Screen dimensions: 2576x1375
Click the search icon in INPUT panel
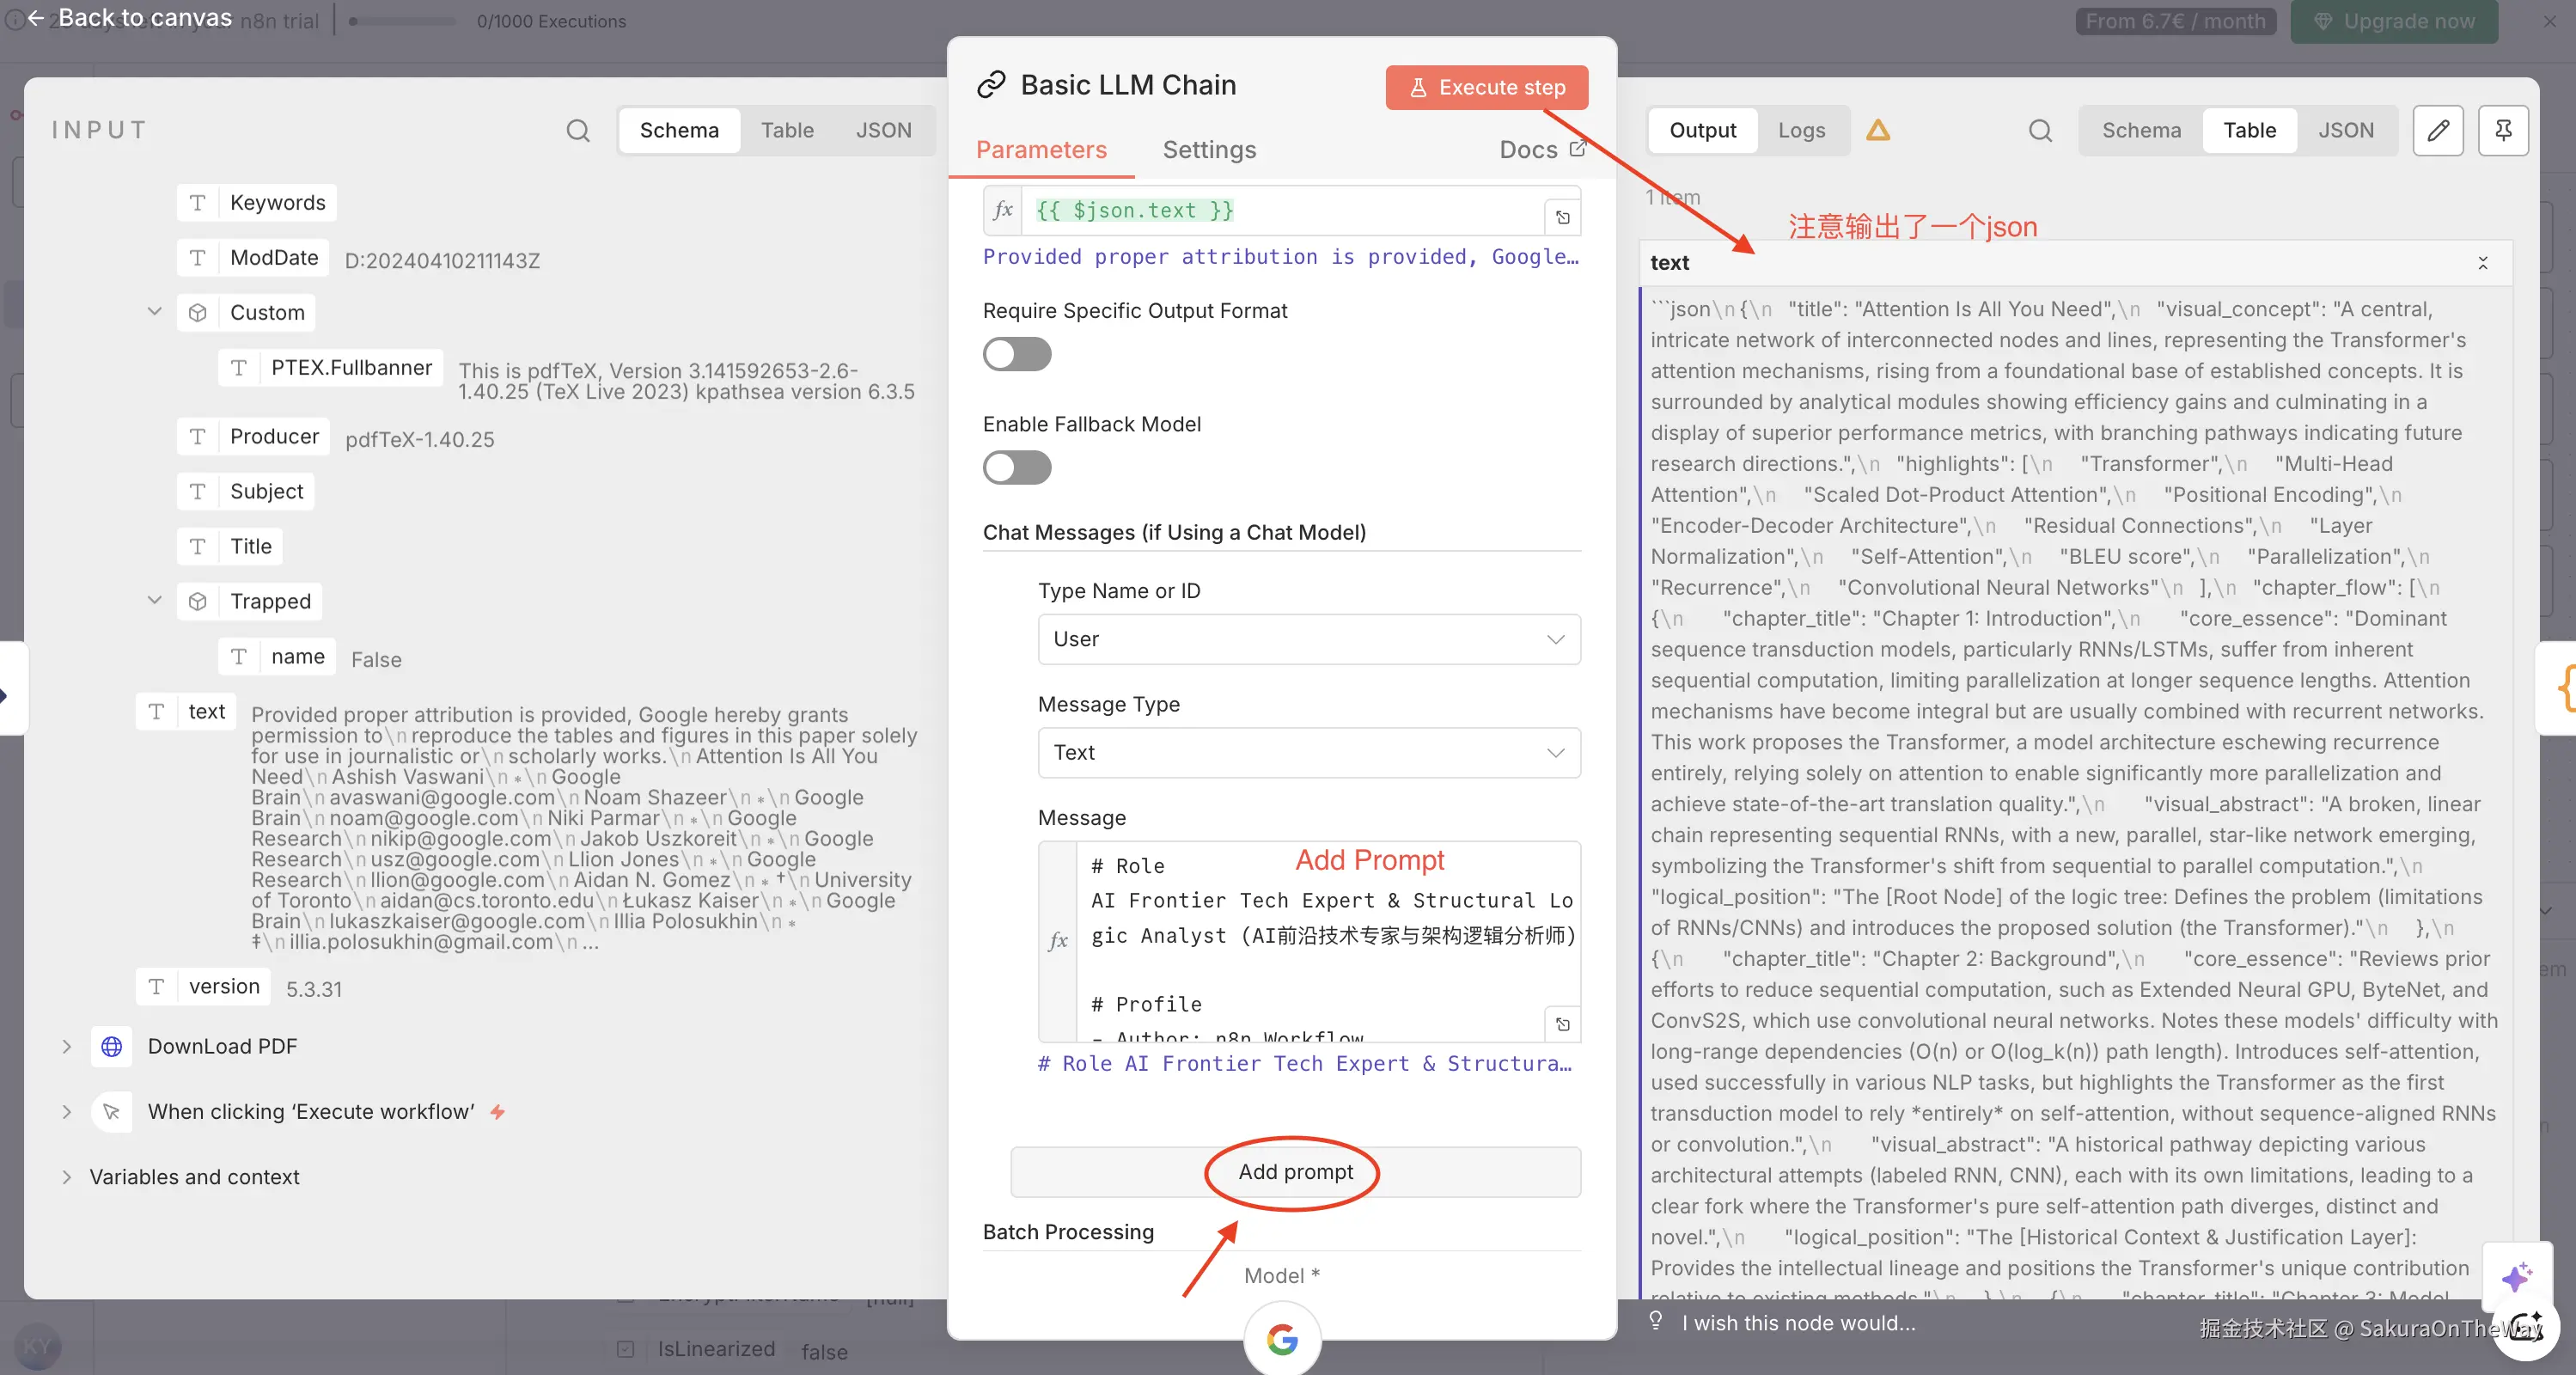pos(577,131)
